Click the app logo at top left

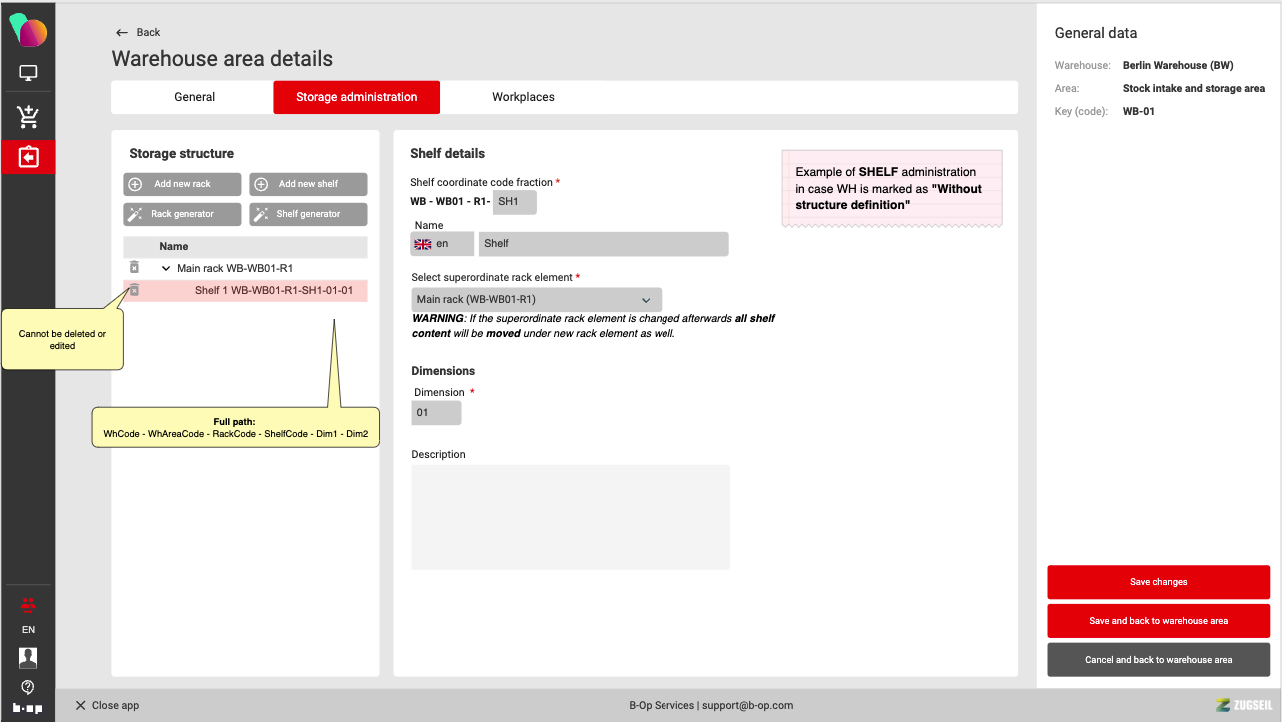click(x=28, y=30)
